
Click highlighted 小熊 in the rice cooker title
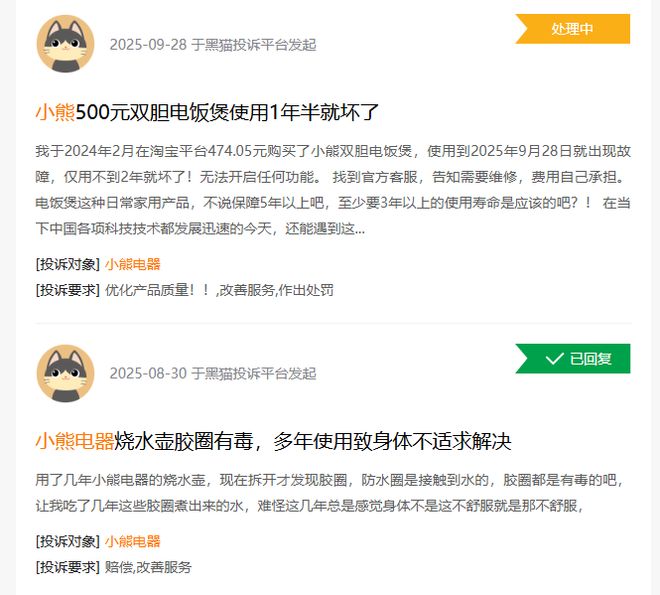tap(55, 112)
